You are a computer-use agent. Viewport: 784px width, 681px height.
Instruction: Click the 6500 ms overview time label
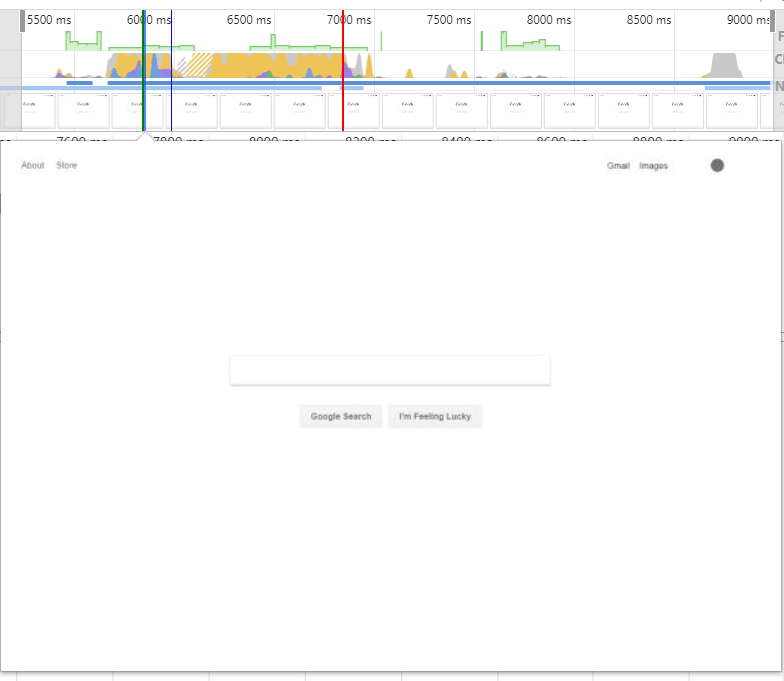(249, 20)
